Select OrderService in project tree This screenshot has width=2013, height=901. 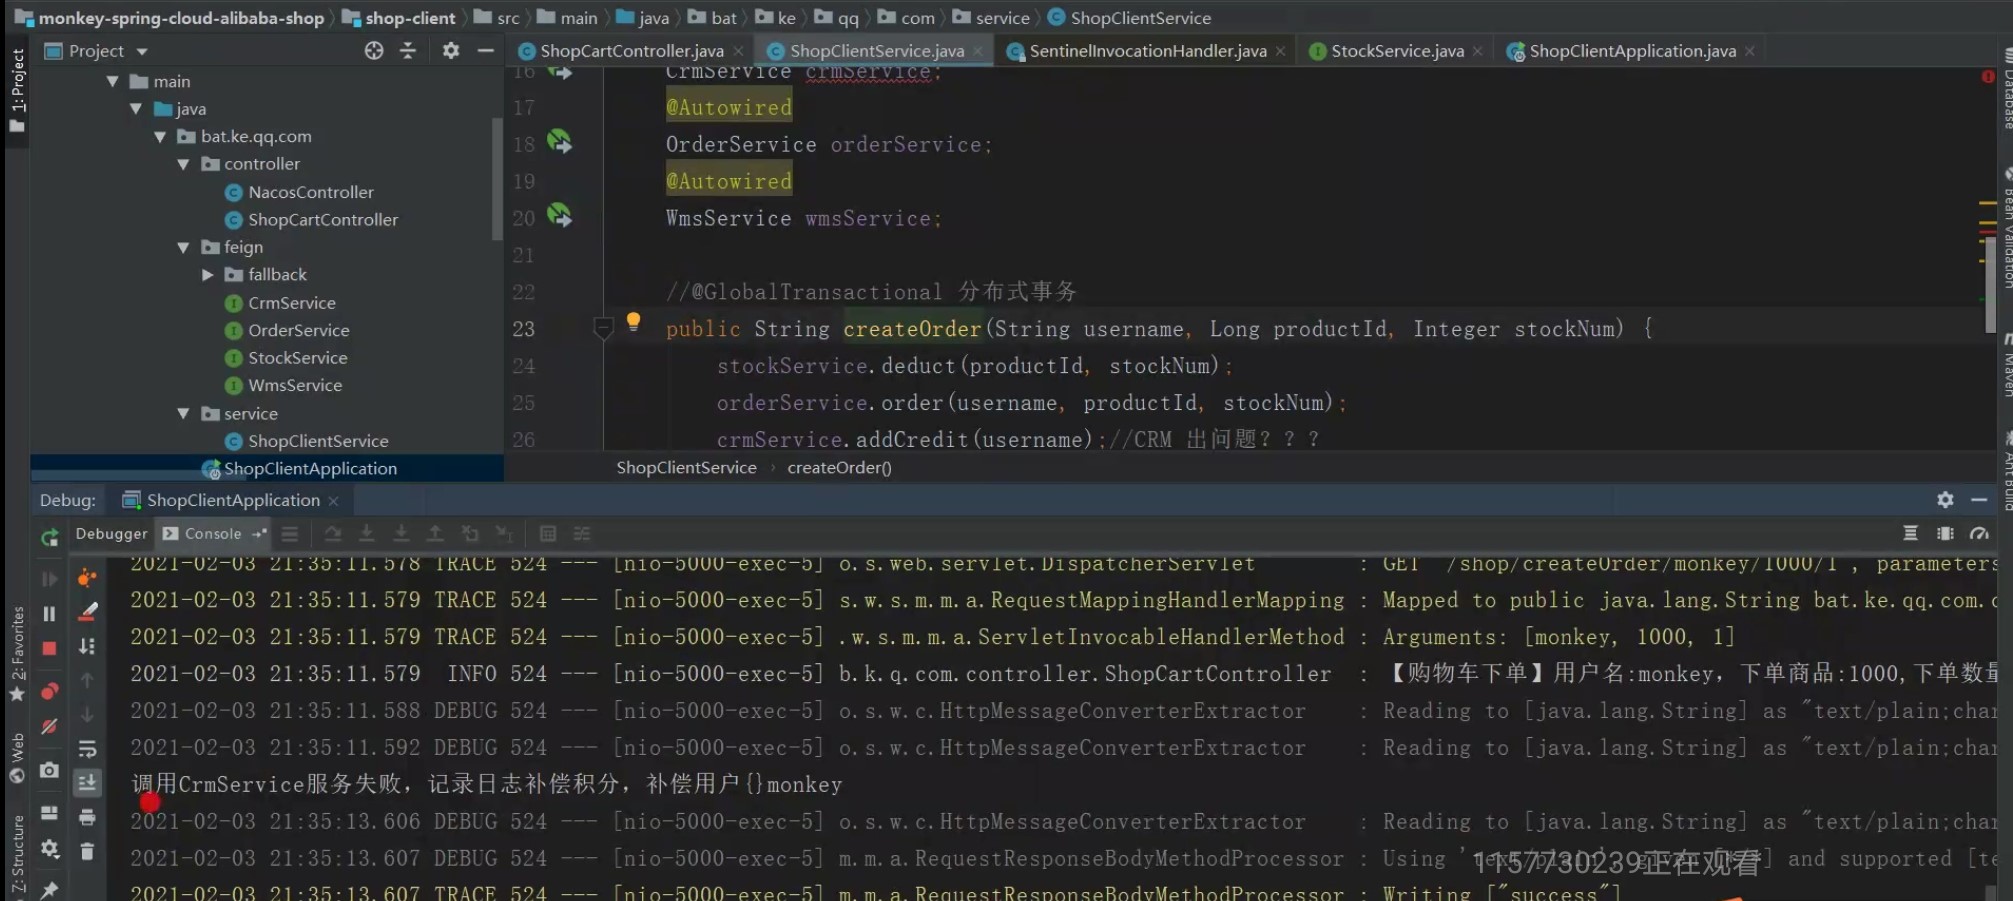pyautogui.click(x=298, y=330)
